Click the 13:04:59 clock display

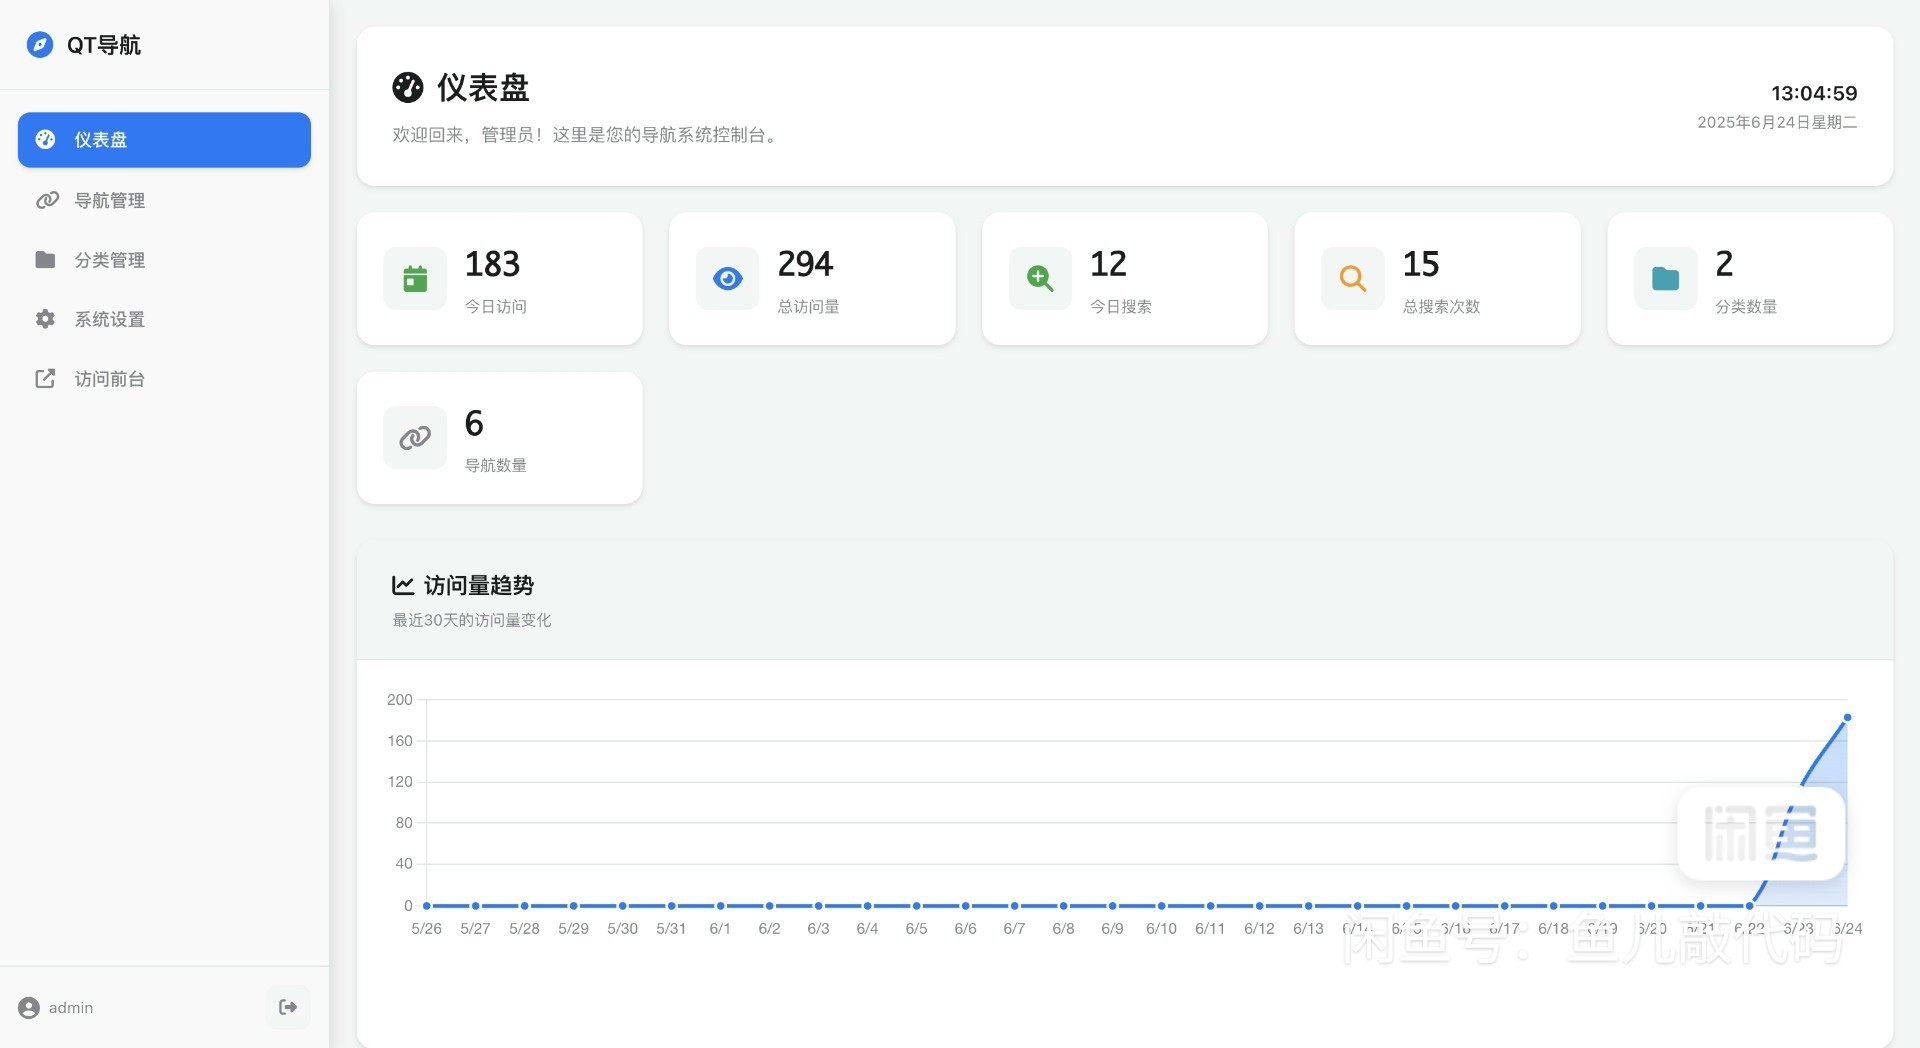[x=1813, y=93]
